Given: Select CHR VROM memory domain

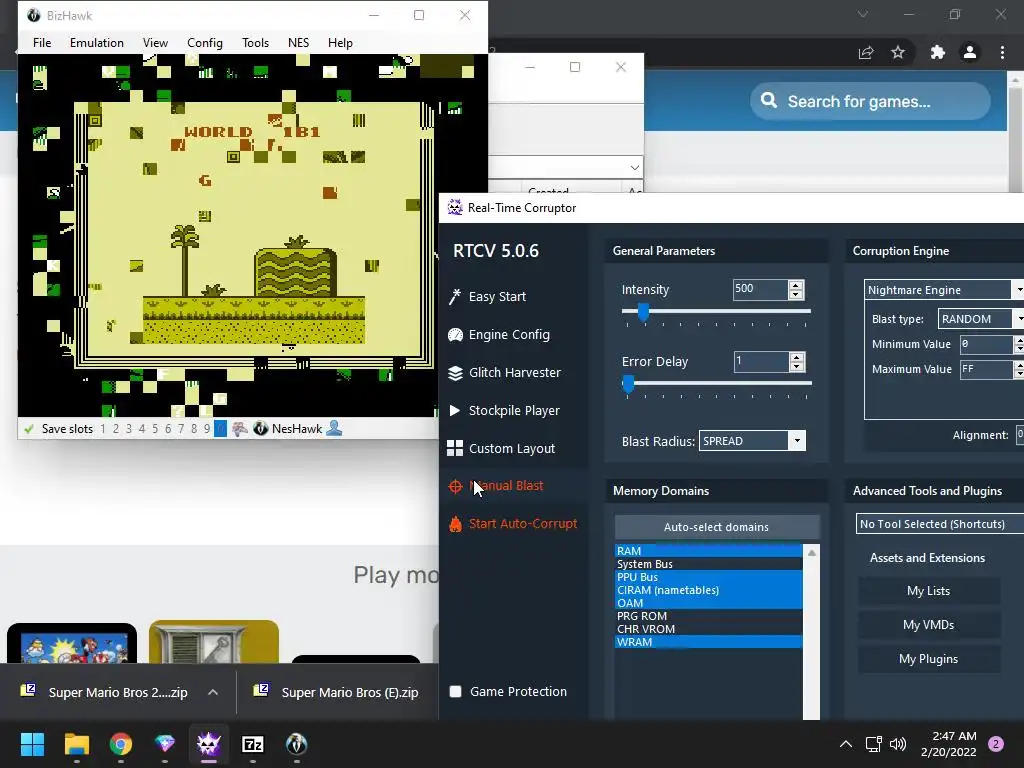Looking at the screenshot, I should pos(709,629).
